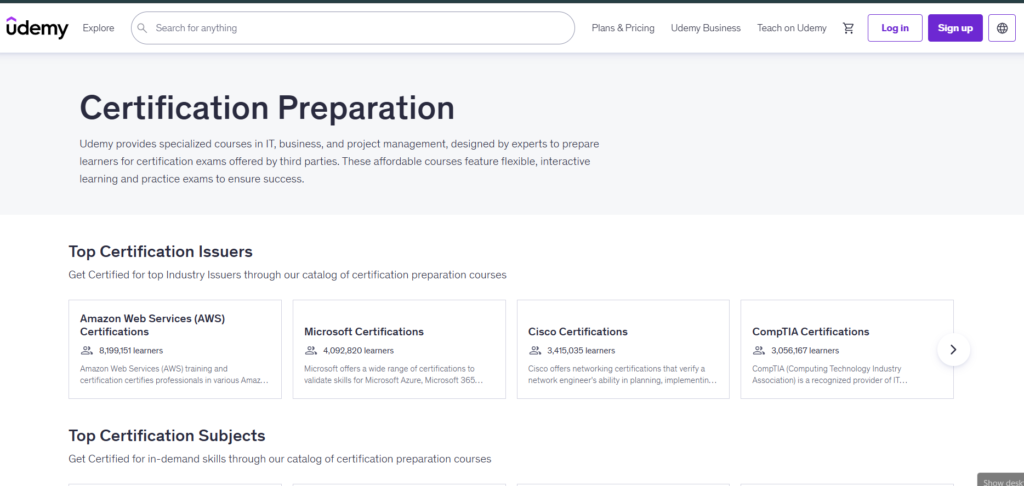Screen dimensions: 1024x486
Task: Open Cisco Certifications card
Action: (x=623, y=349)
